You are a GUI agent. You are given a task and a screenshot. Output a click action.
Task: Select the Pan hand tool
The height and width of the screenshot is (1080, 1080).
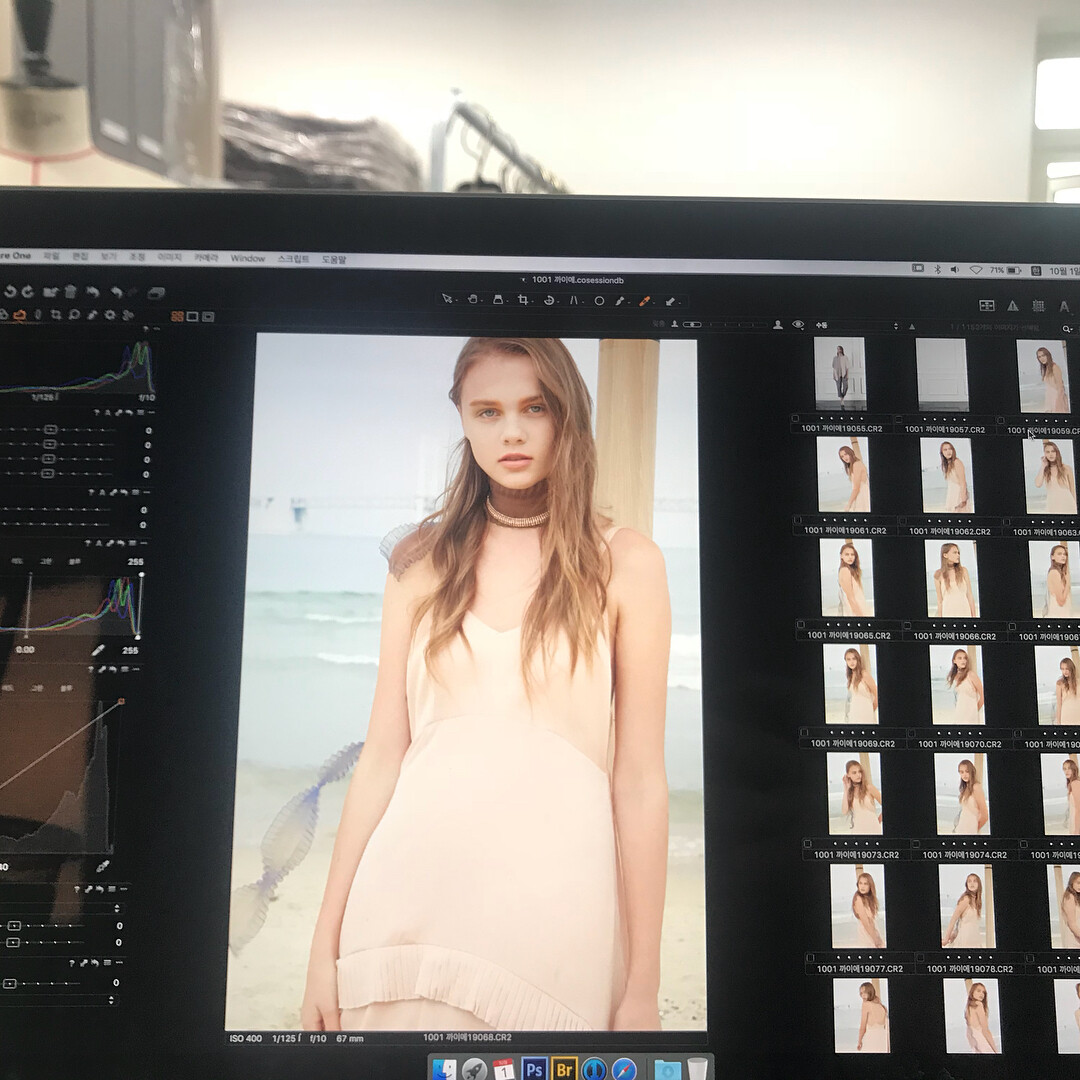coord(472,300)
